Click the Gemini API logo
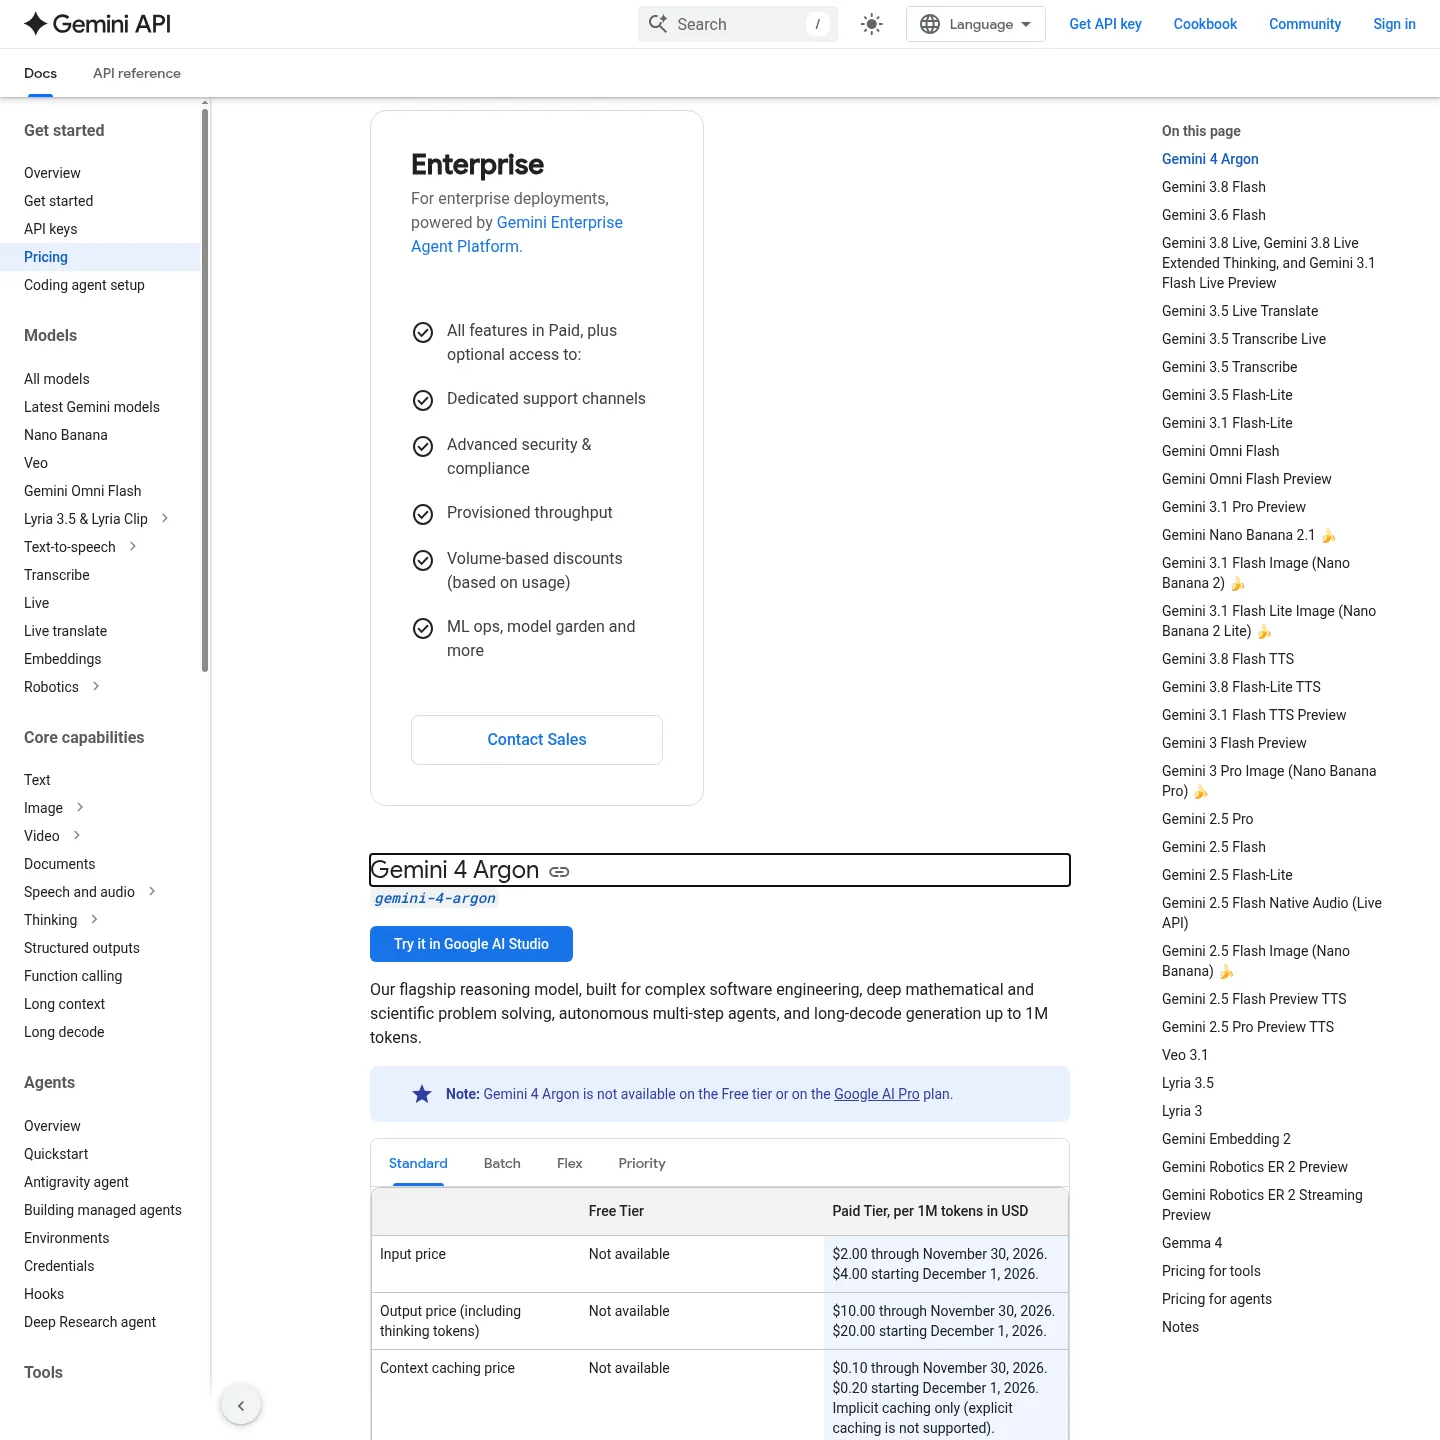 97,24
